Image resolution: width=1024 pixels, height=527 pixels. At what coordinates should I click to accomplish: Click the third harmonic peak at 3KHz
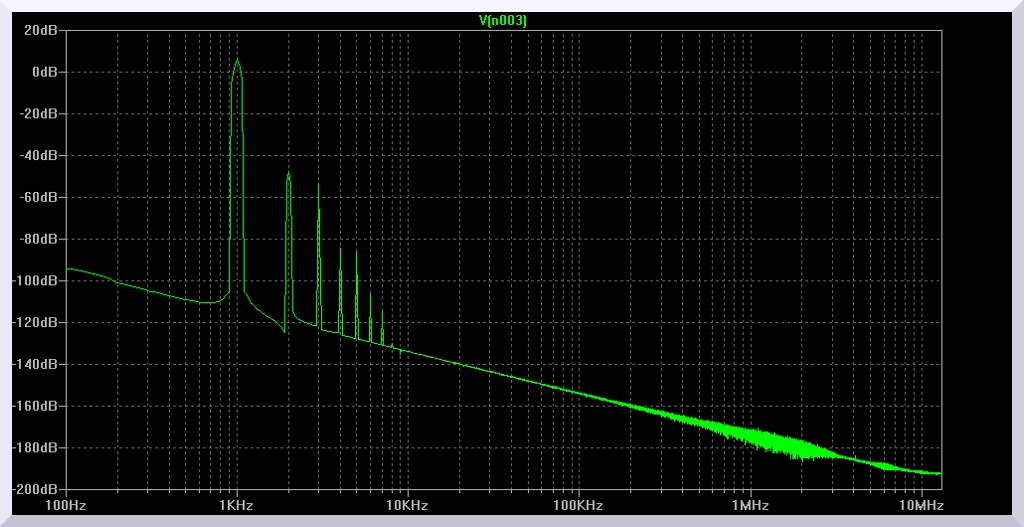click(x=318, y=186)
